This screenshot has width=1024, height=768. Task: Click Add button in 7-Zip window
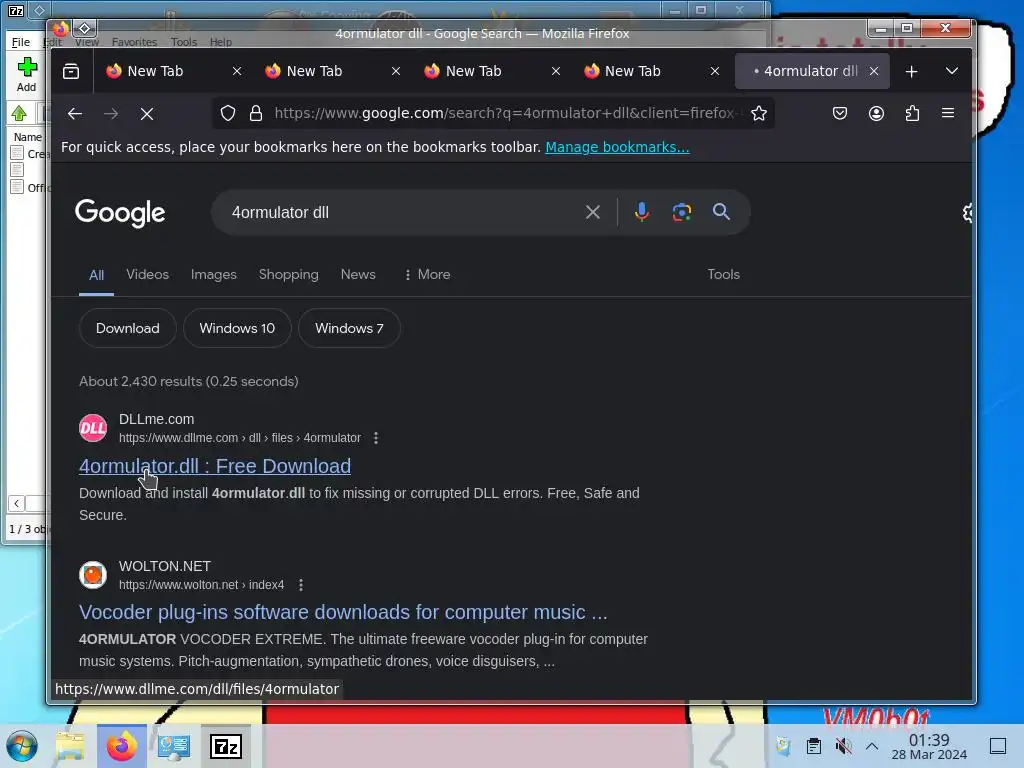click(27, 74)
